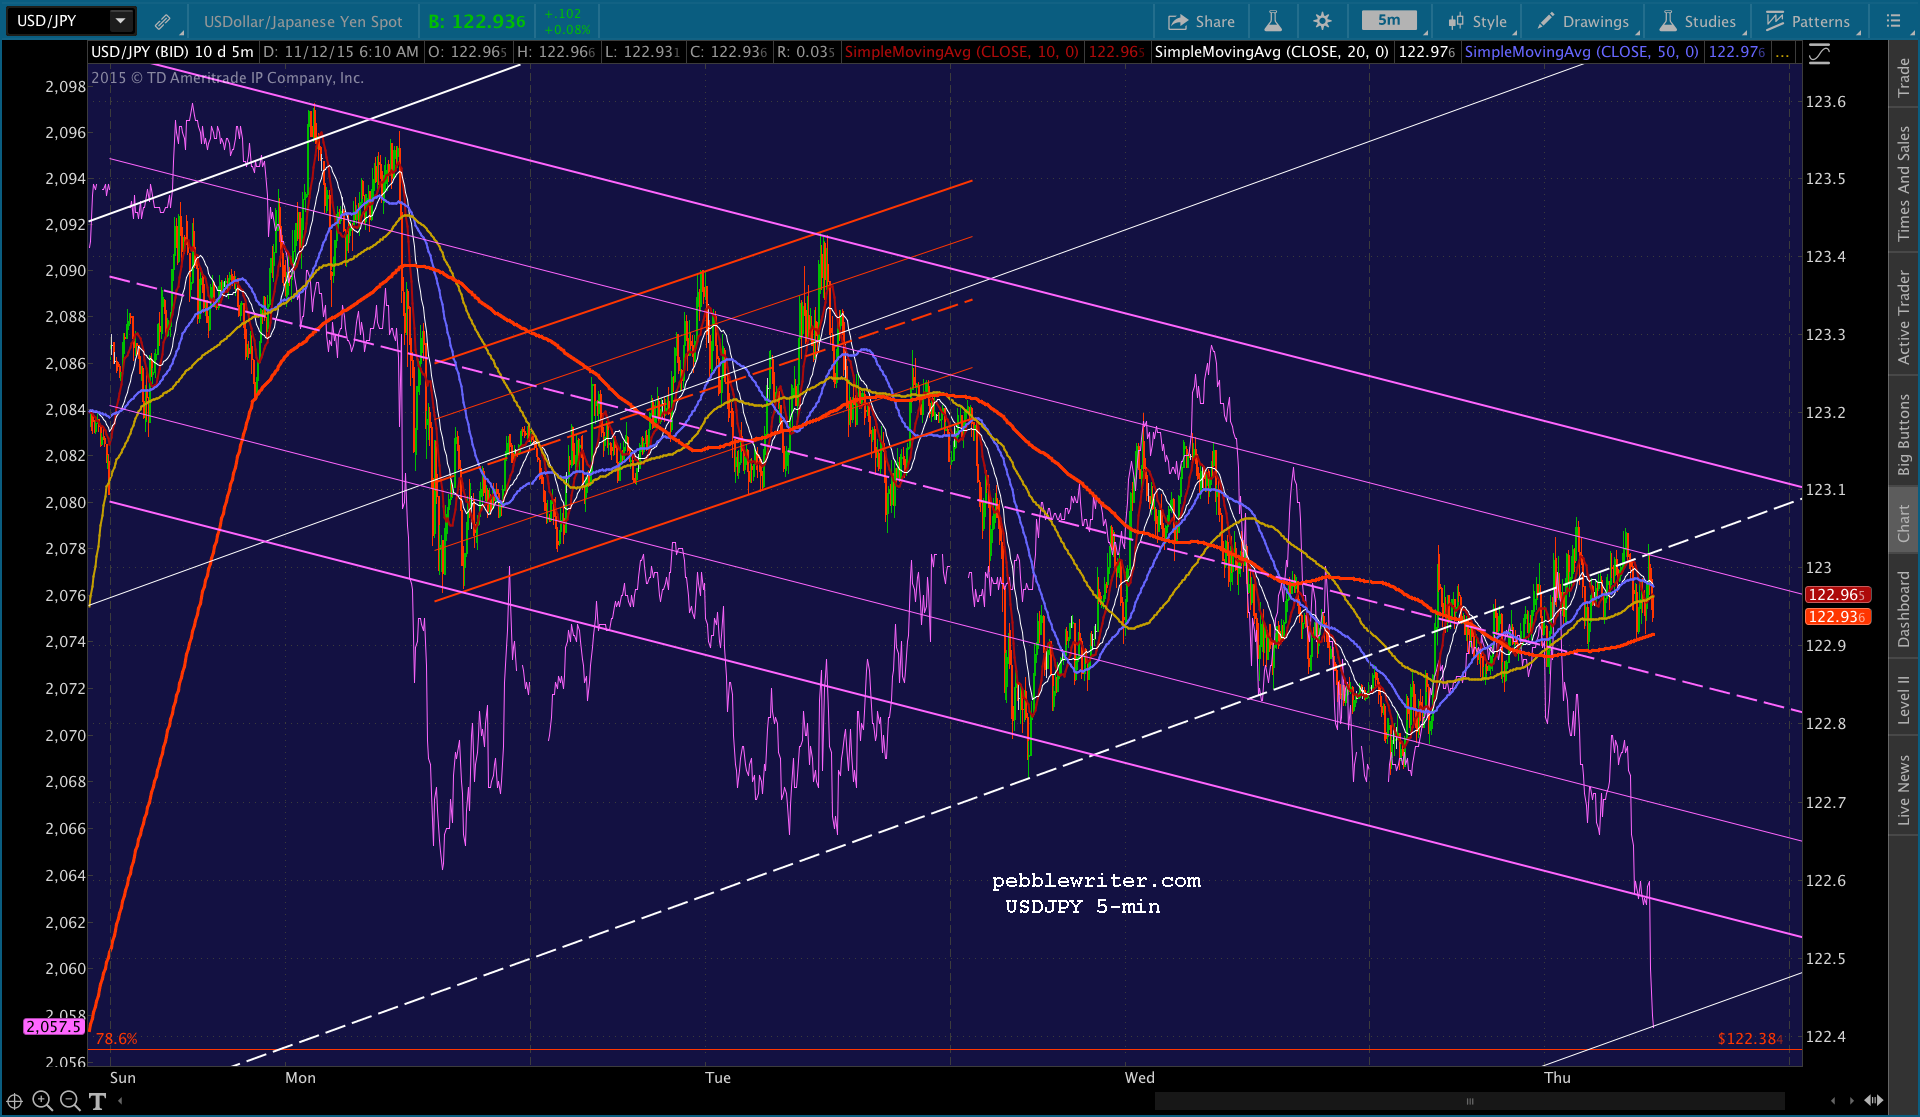Click the Drawings toolbar button
The width and height of the screenshot is (1920, 1117).
(1583, 21)
